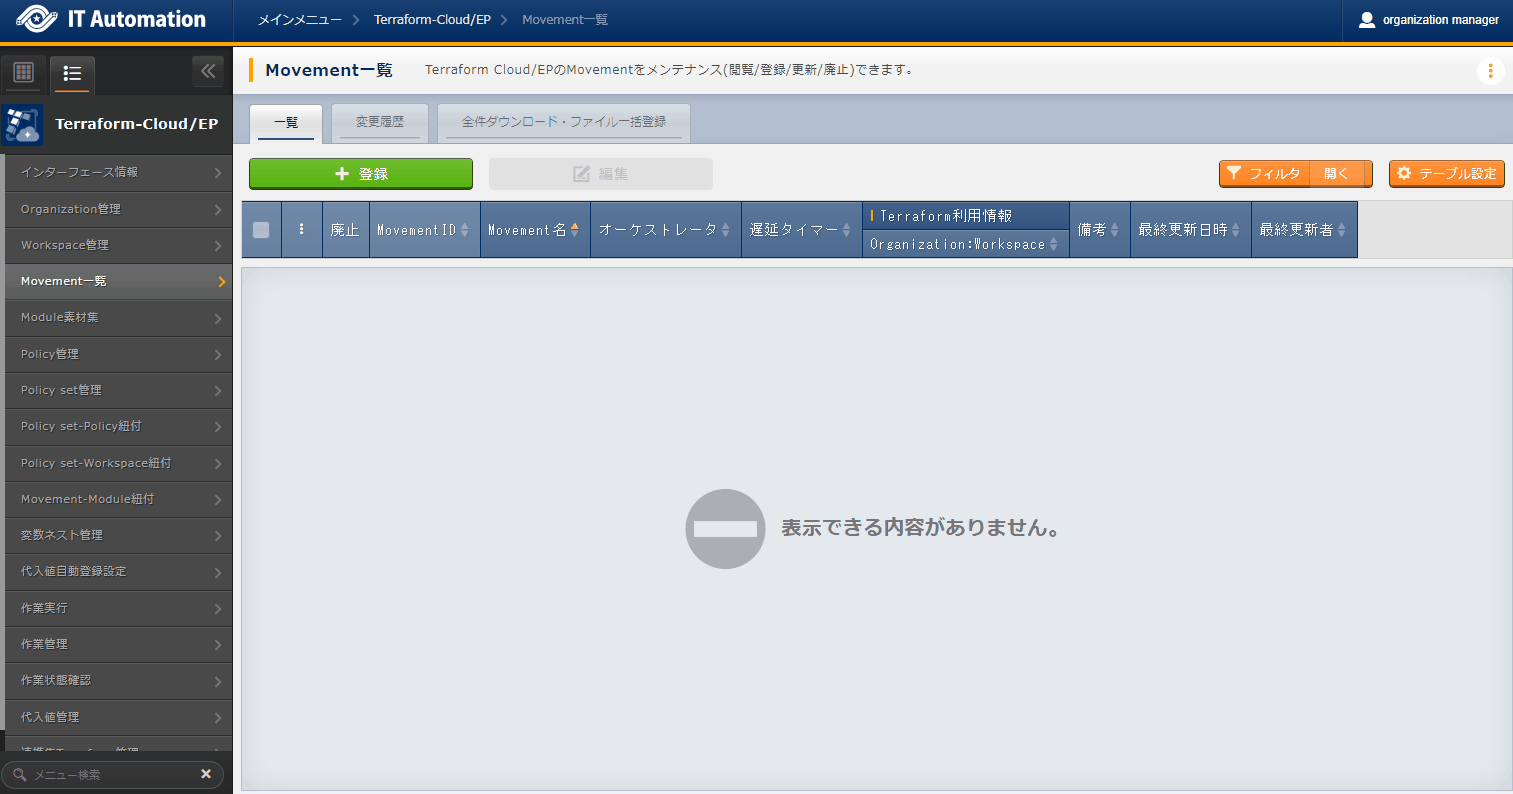This screenshot has width=1513, height=794.
Task: Sort by MovementID column arrows
Action: (x=464, y=230)
